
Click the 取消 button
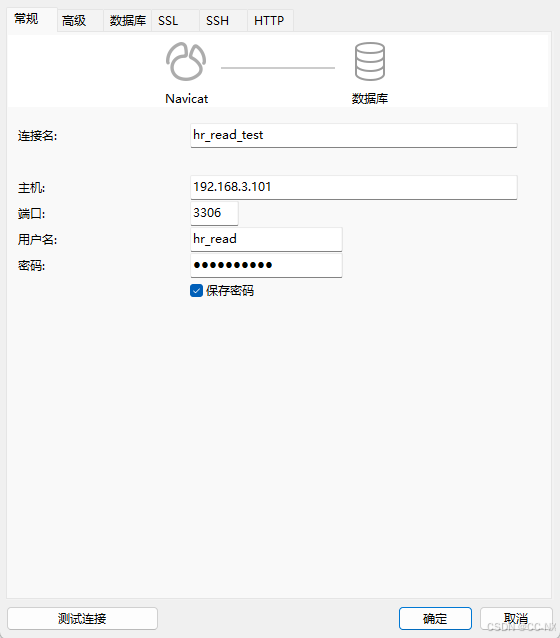[x=516, y=618]
